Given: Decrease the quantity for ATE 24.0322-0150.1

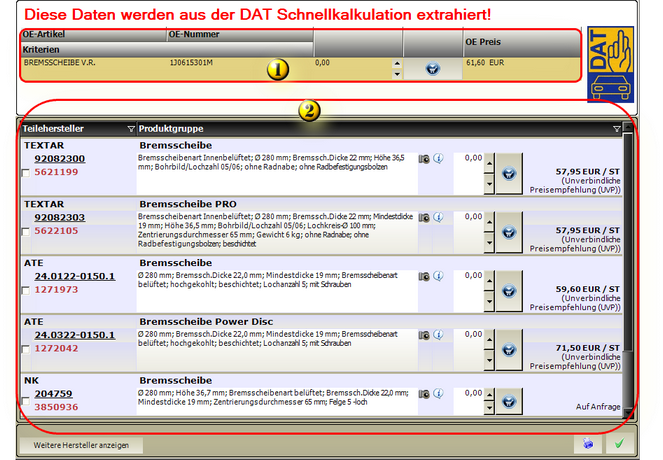Looking at the screenshot, I should coord(489,360).
